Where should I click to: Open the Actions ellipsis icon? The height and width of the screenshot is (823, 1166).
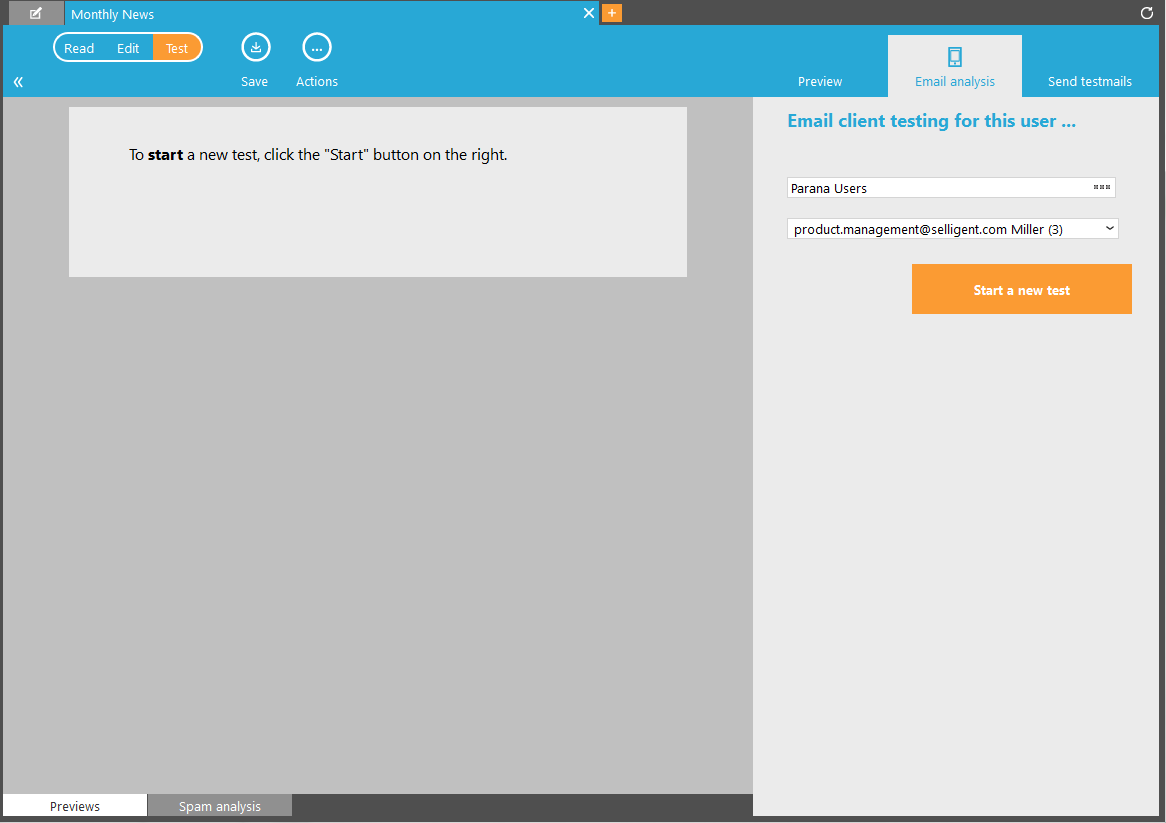317,48
